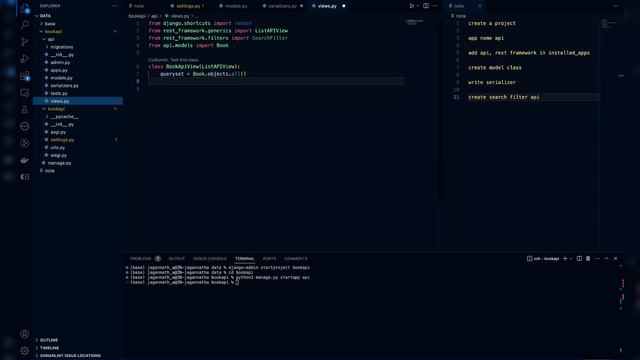Close the note tab in right editor group

480,6
